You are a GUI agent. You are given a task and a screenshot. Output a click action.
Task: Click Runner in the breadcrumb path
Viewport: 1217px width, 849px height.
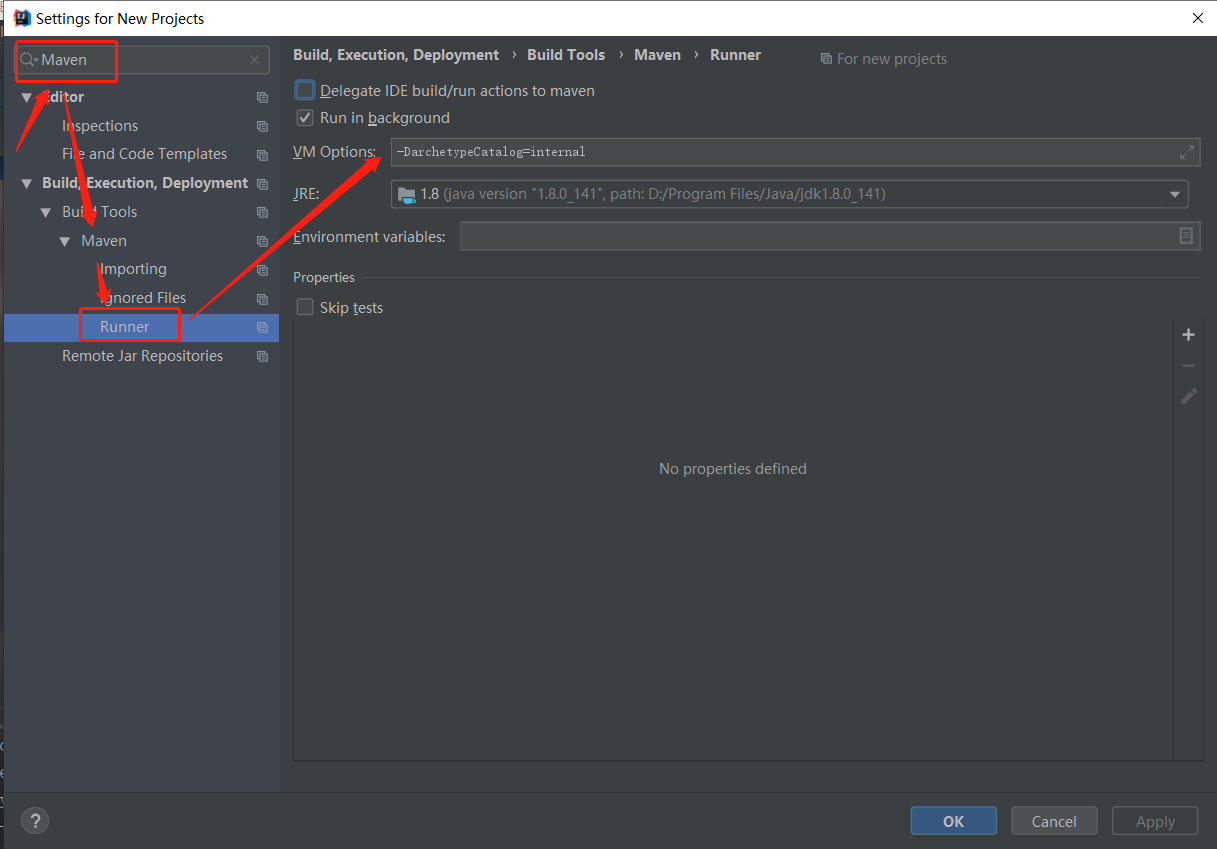(736, 55)
